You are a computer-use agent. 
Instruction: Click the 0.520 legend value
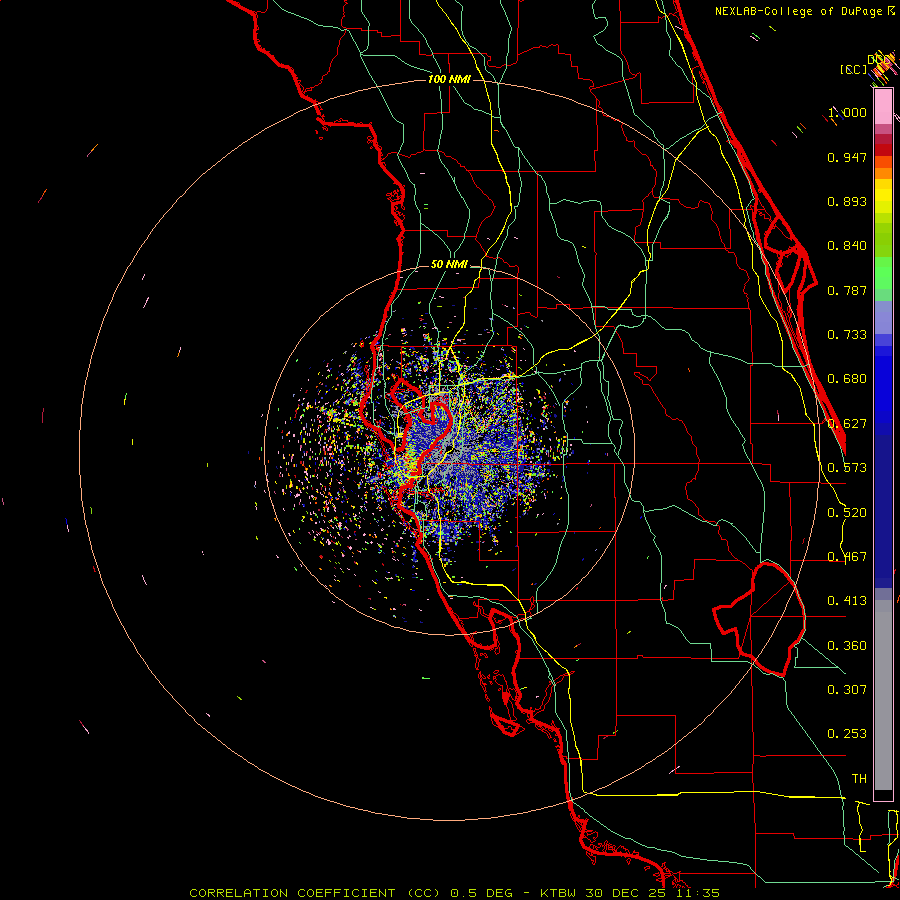coord(847,513)
